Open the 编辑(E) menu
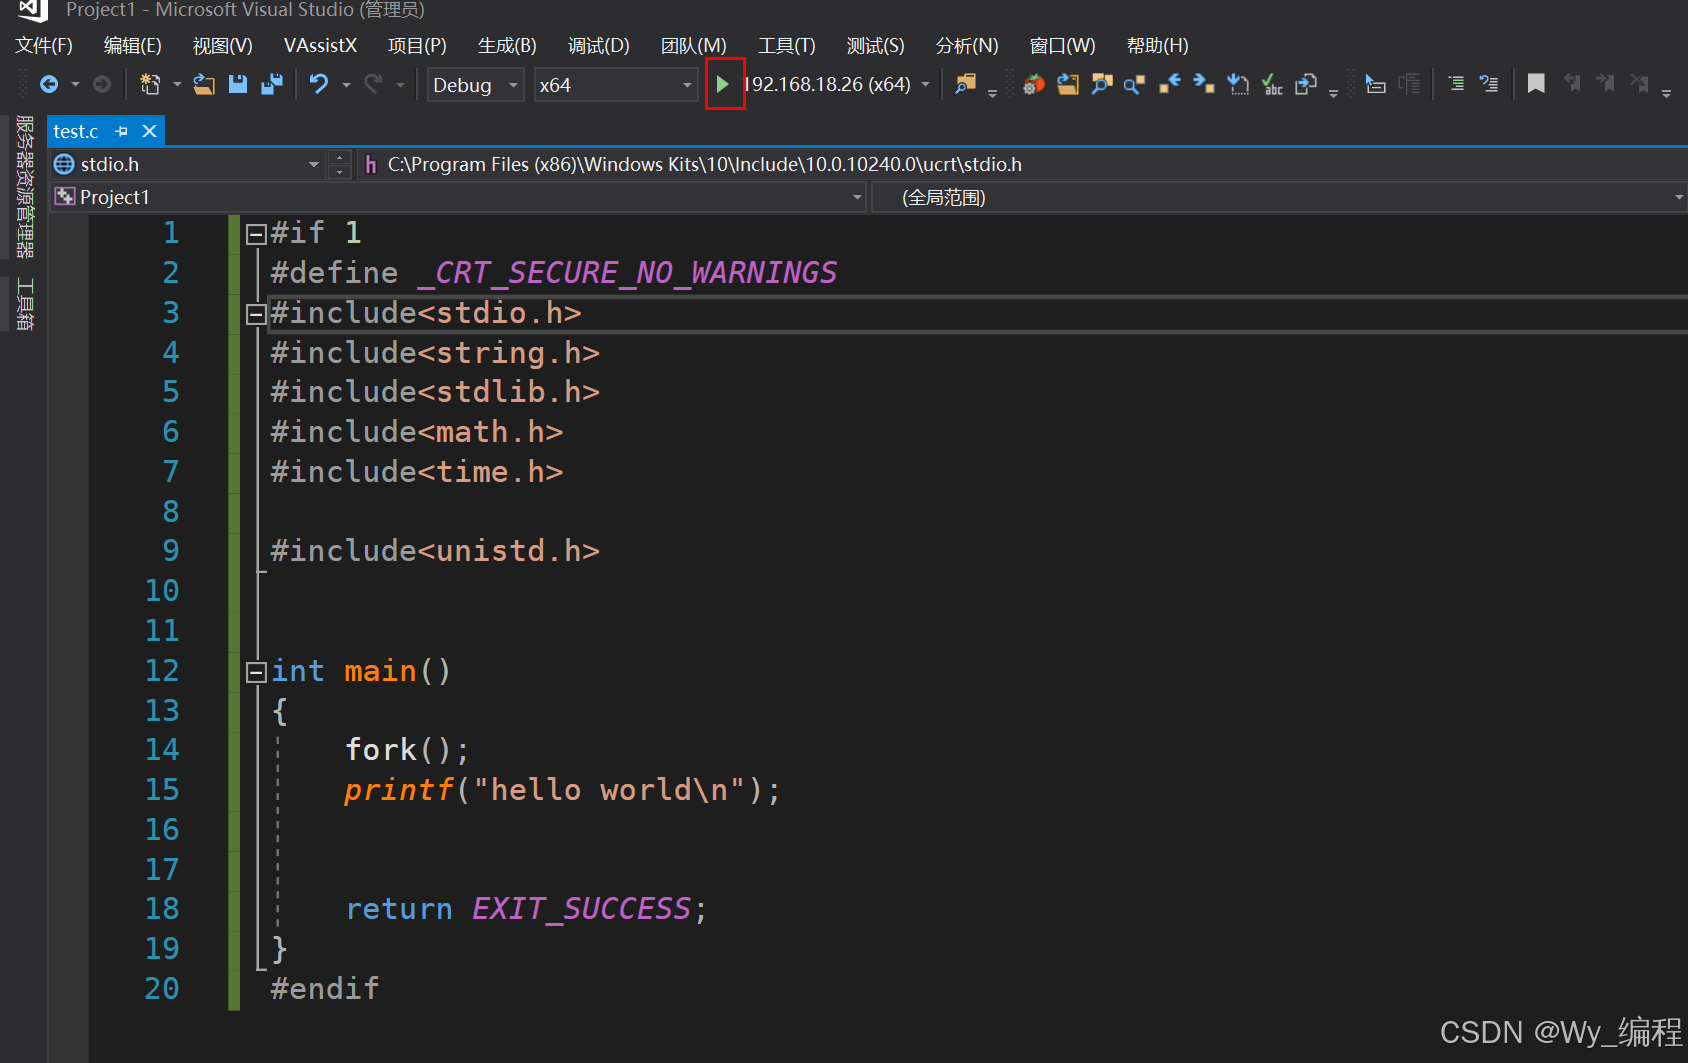Viewport: 1688px width, 1063px height. 133,45
